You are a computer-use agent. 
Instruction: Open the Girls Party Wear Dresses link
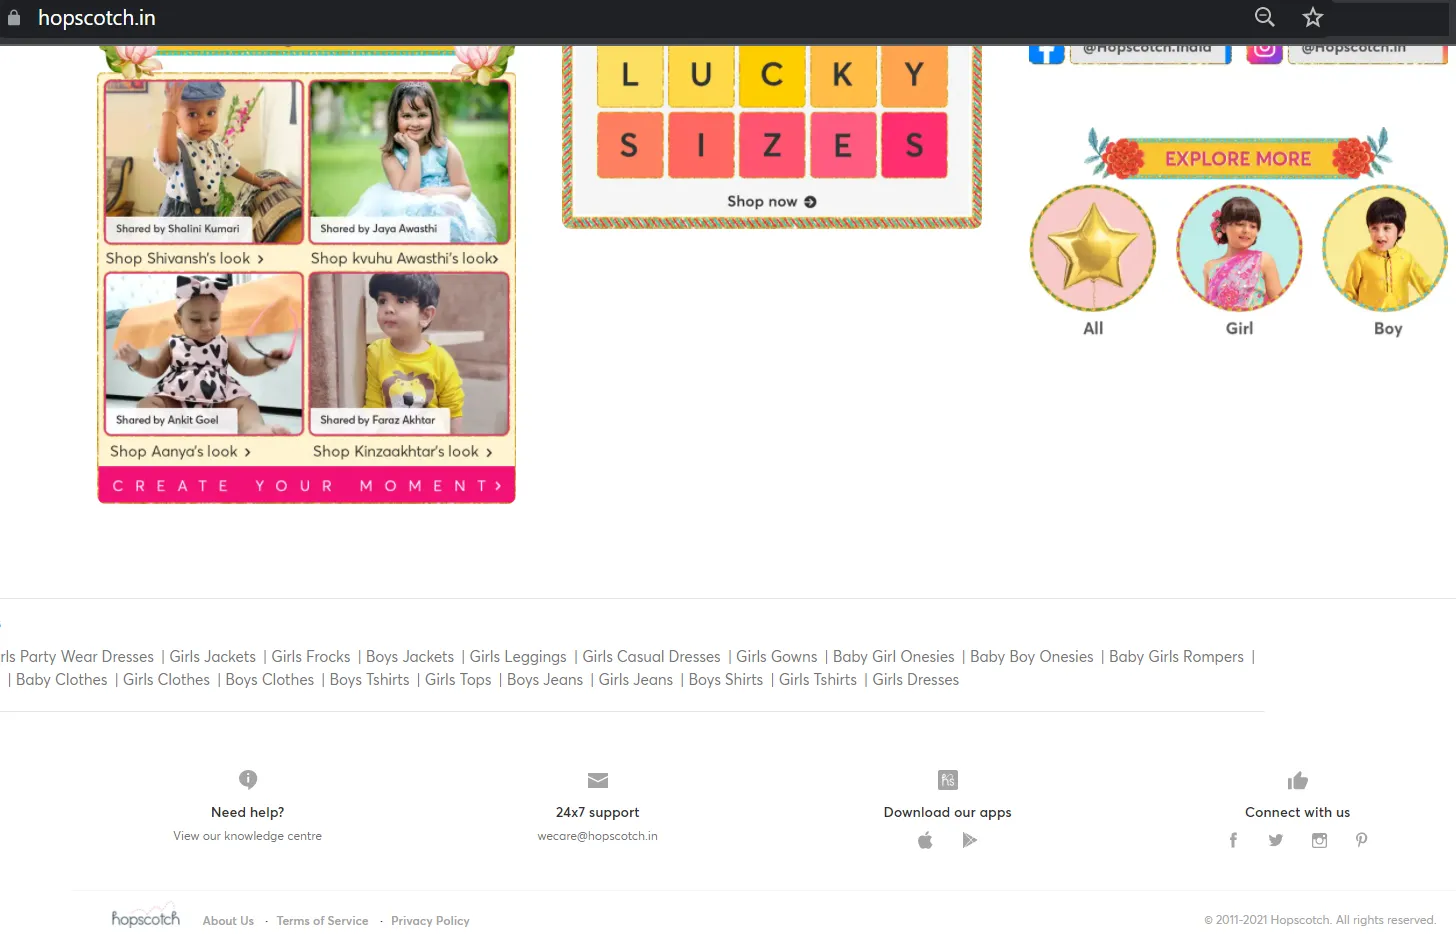pyautogui.click(x=77, y=657)
